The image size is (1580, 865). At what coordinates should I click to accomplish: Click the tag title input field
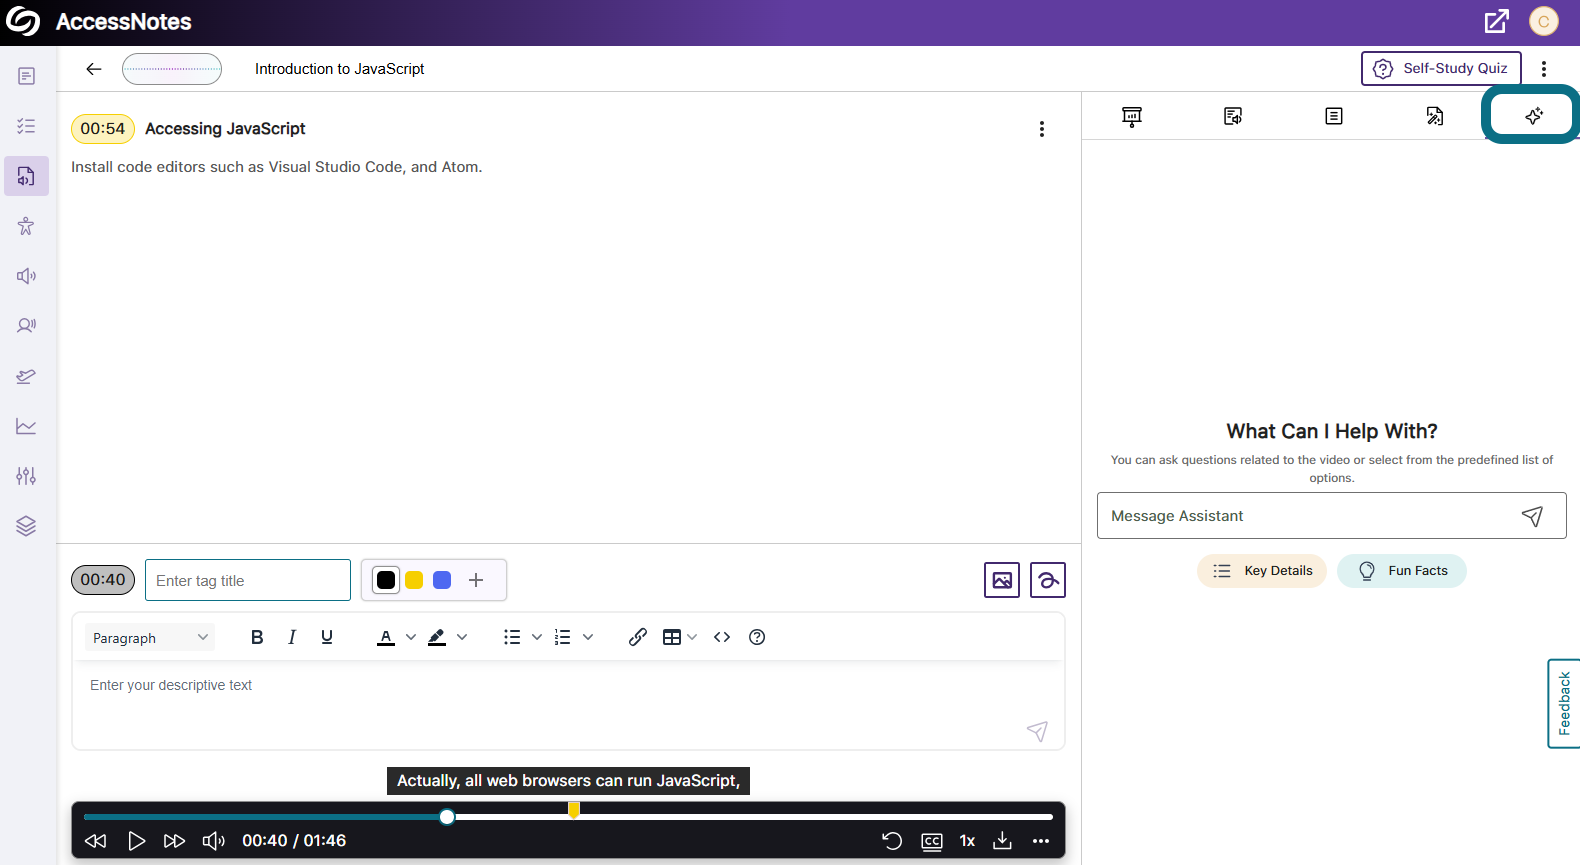point(248,580)
